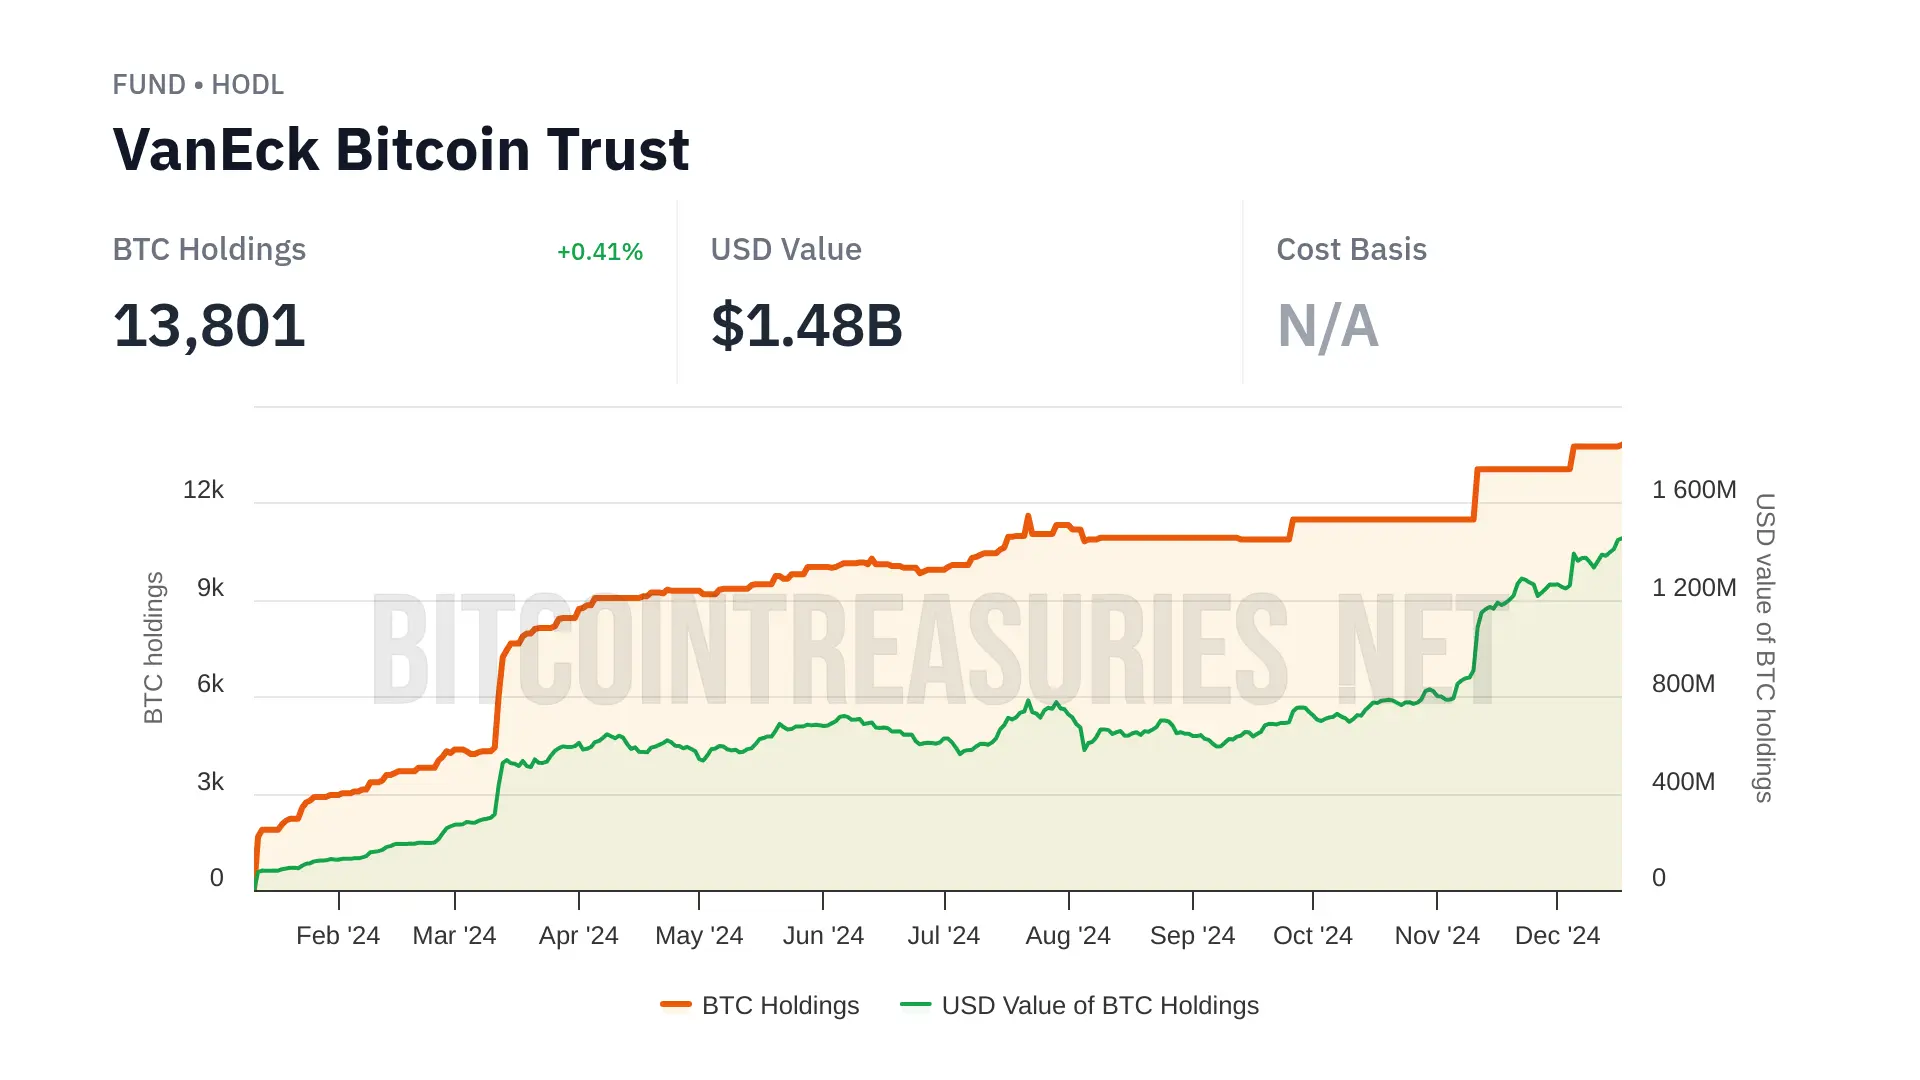This screenshot has height=1080, width=1920.
Task: Select the 13,801 BTC Holdings figure
Action: (x=209, y=326)
